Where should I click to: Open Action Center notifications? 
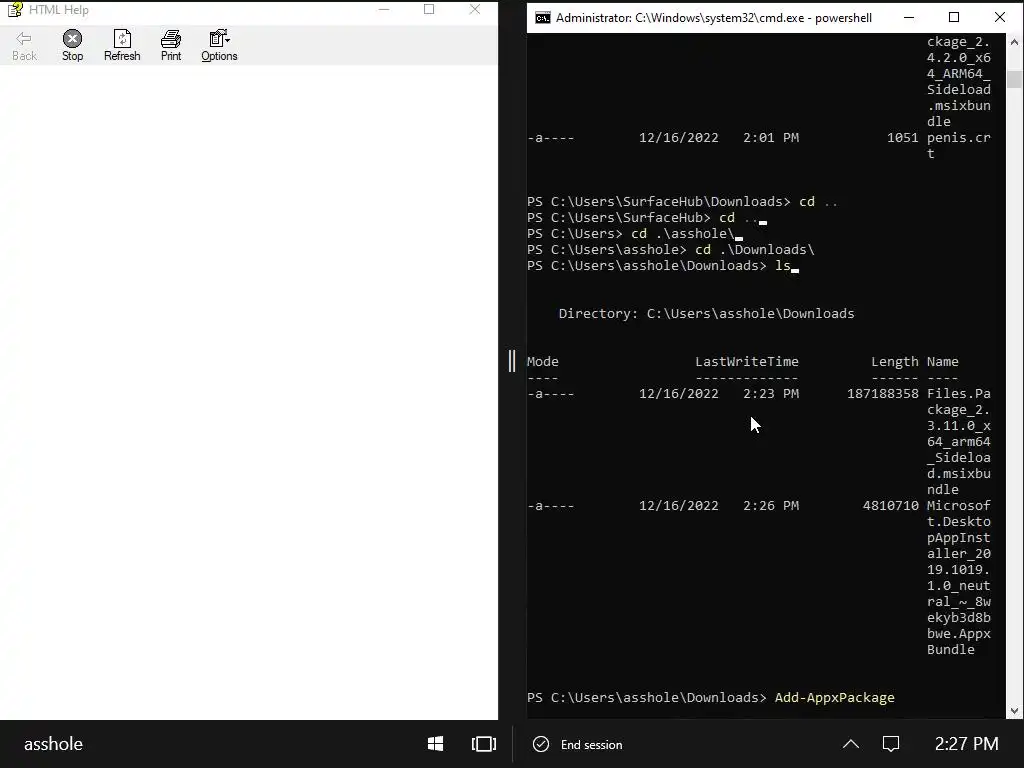pyautogui.click(x=891, y=744)
